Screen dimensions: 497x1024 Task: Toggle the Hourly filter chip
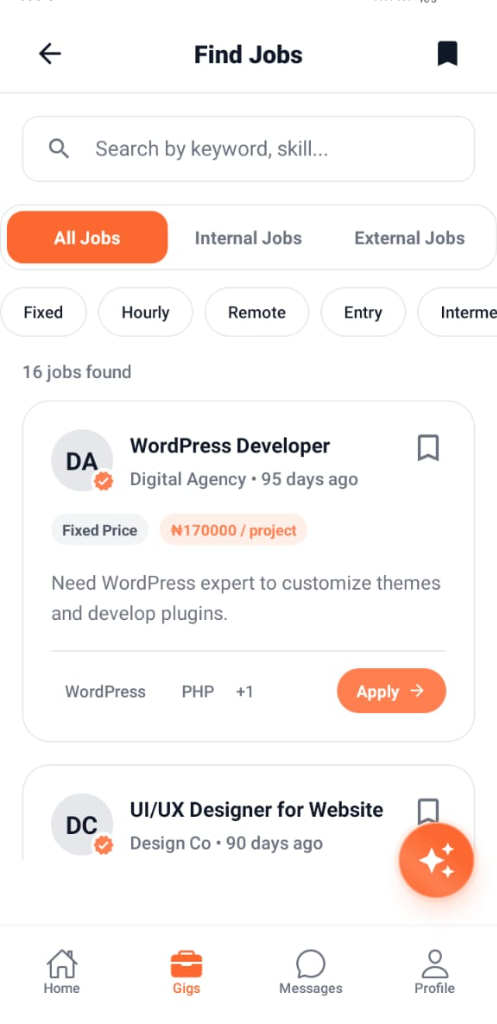pos(146,312)
